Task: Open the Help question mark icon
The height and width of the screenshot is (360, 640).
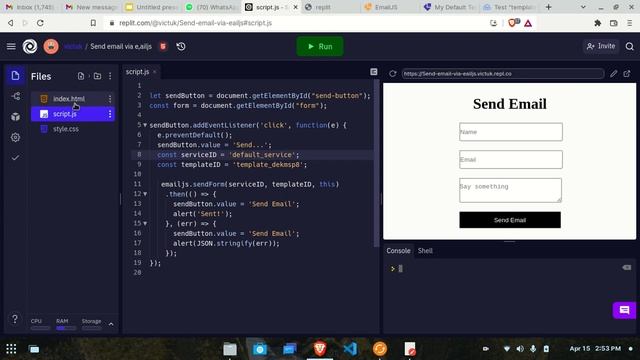Action: [x=15, y=319]
